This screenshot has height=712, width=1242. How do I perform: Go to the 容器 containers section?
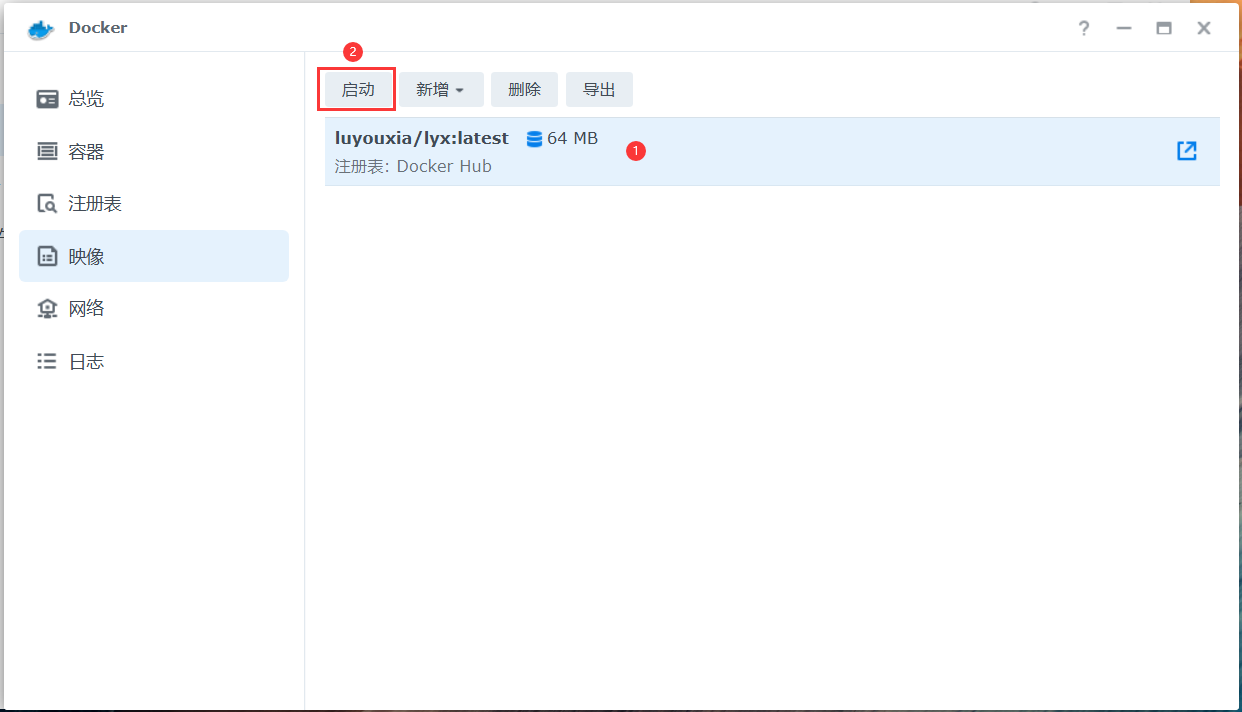click(x=154, y=151)
